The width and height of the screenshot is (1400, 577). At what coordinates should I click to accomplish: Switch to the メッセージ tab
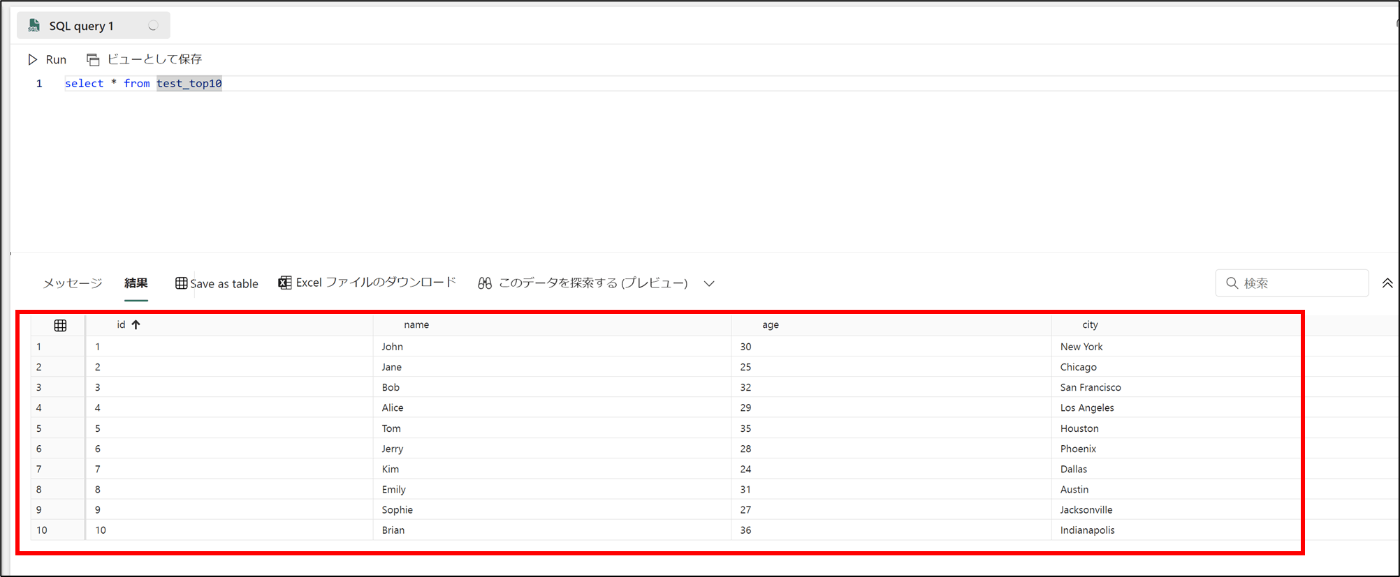click(x=72, y=283)
